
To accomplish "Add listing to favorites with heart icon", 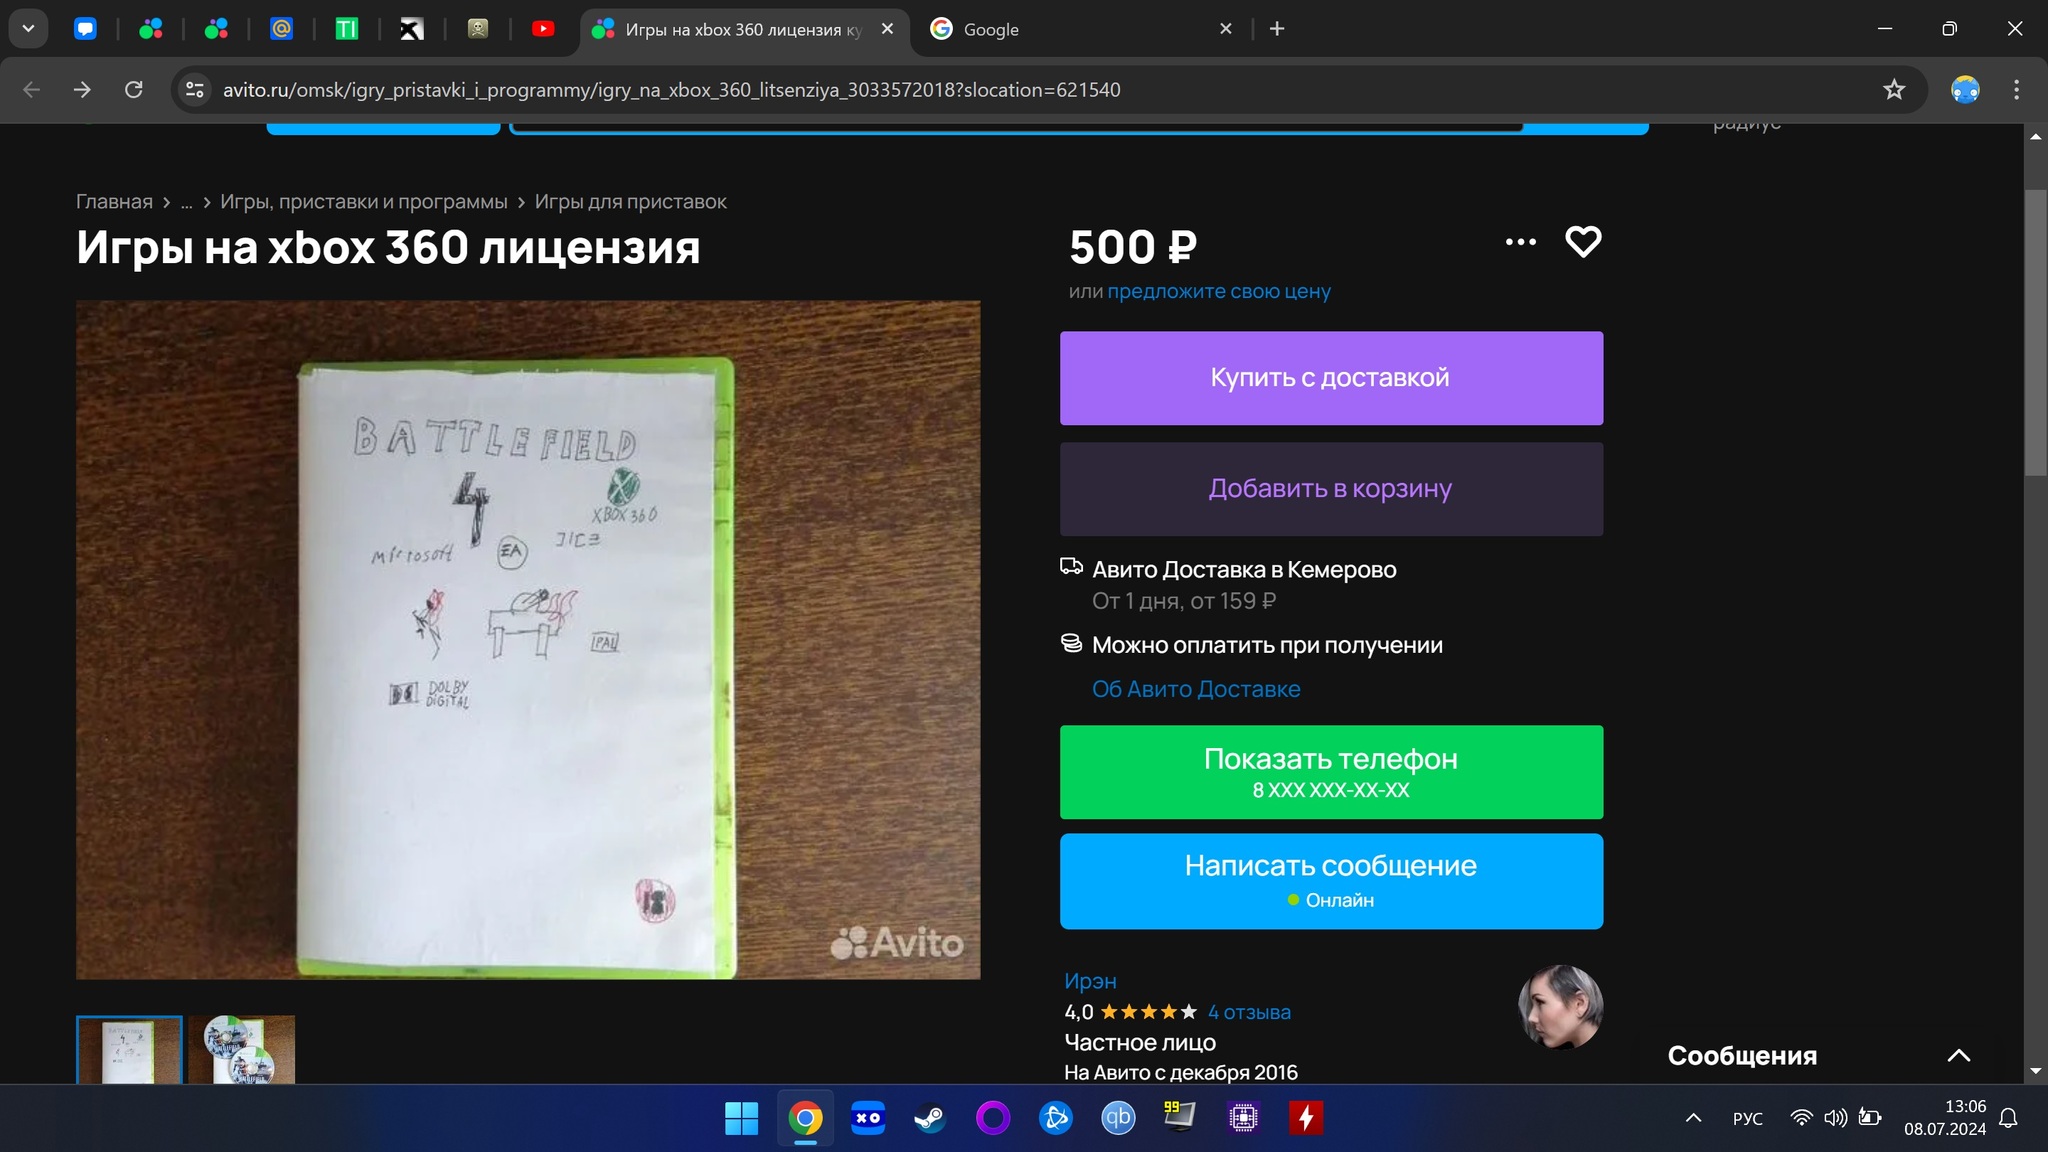I will (1583, 242).
